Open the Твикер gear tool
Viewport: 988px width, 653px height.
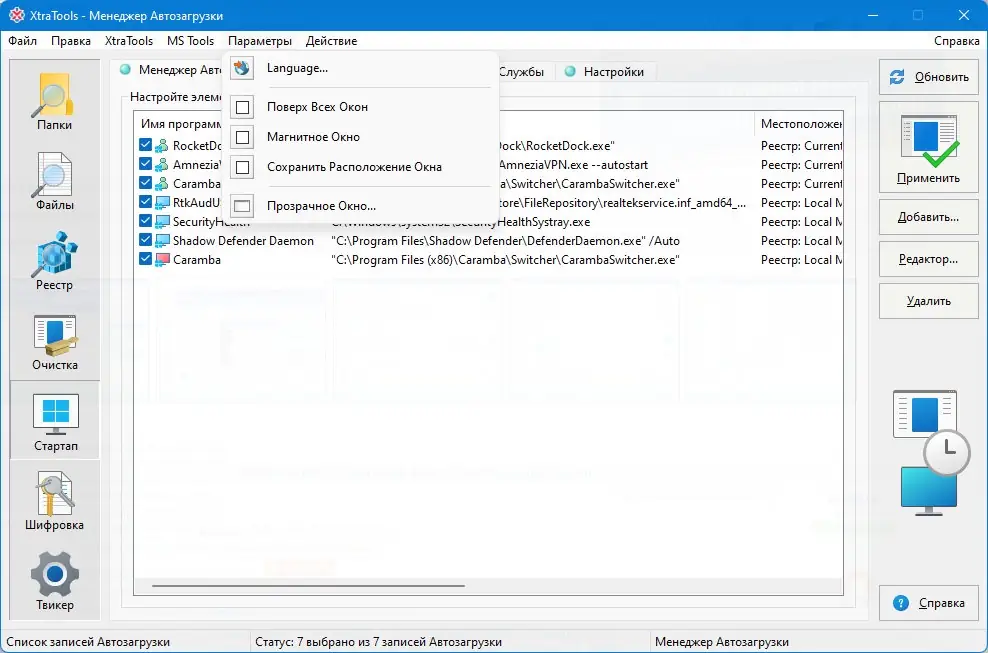(55, 581)
